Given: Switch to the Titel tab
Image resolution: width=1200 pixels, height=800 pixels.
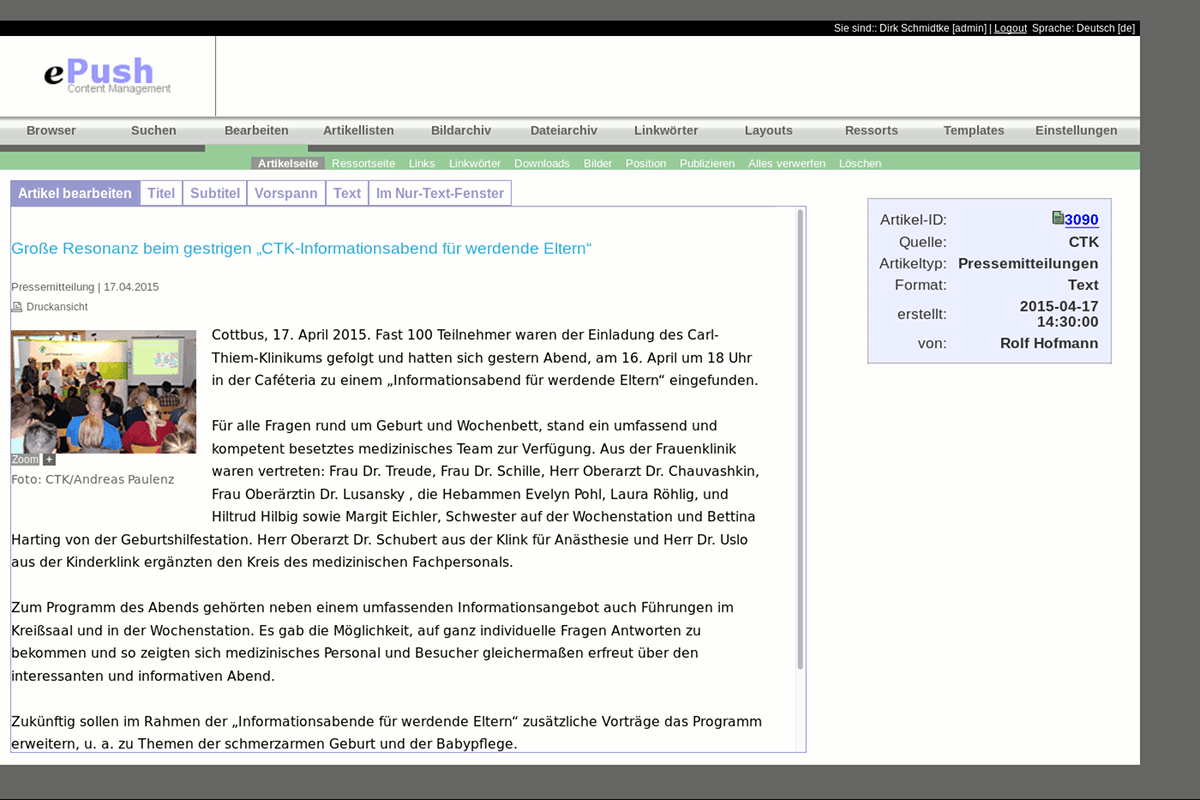Looking at the screenshot, I should (161, 193).
